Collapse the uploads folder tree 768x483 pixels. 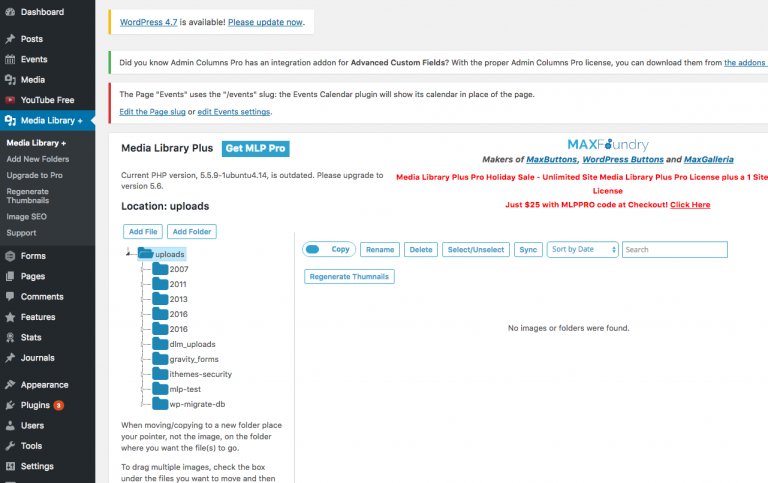pos(130,254)
